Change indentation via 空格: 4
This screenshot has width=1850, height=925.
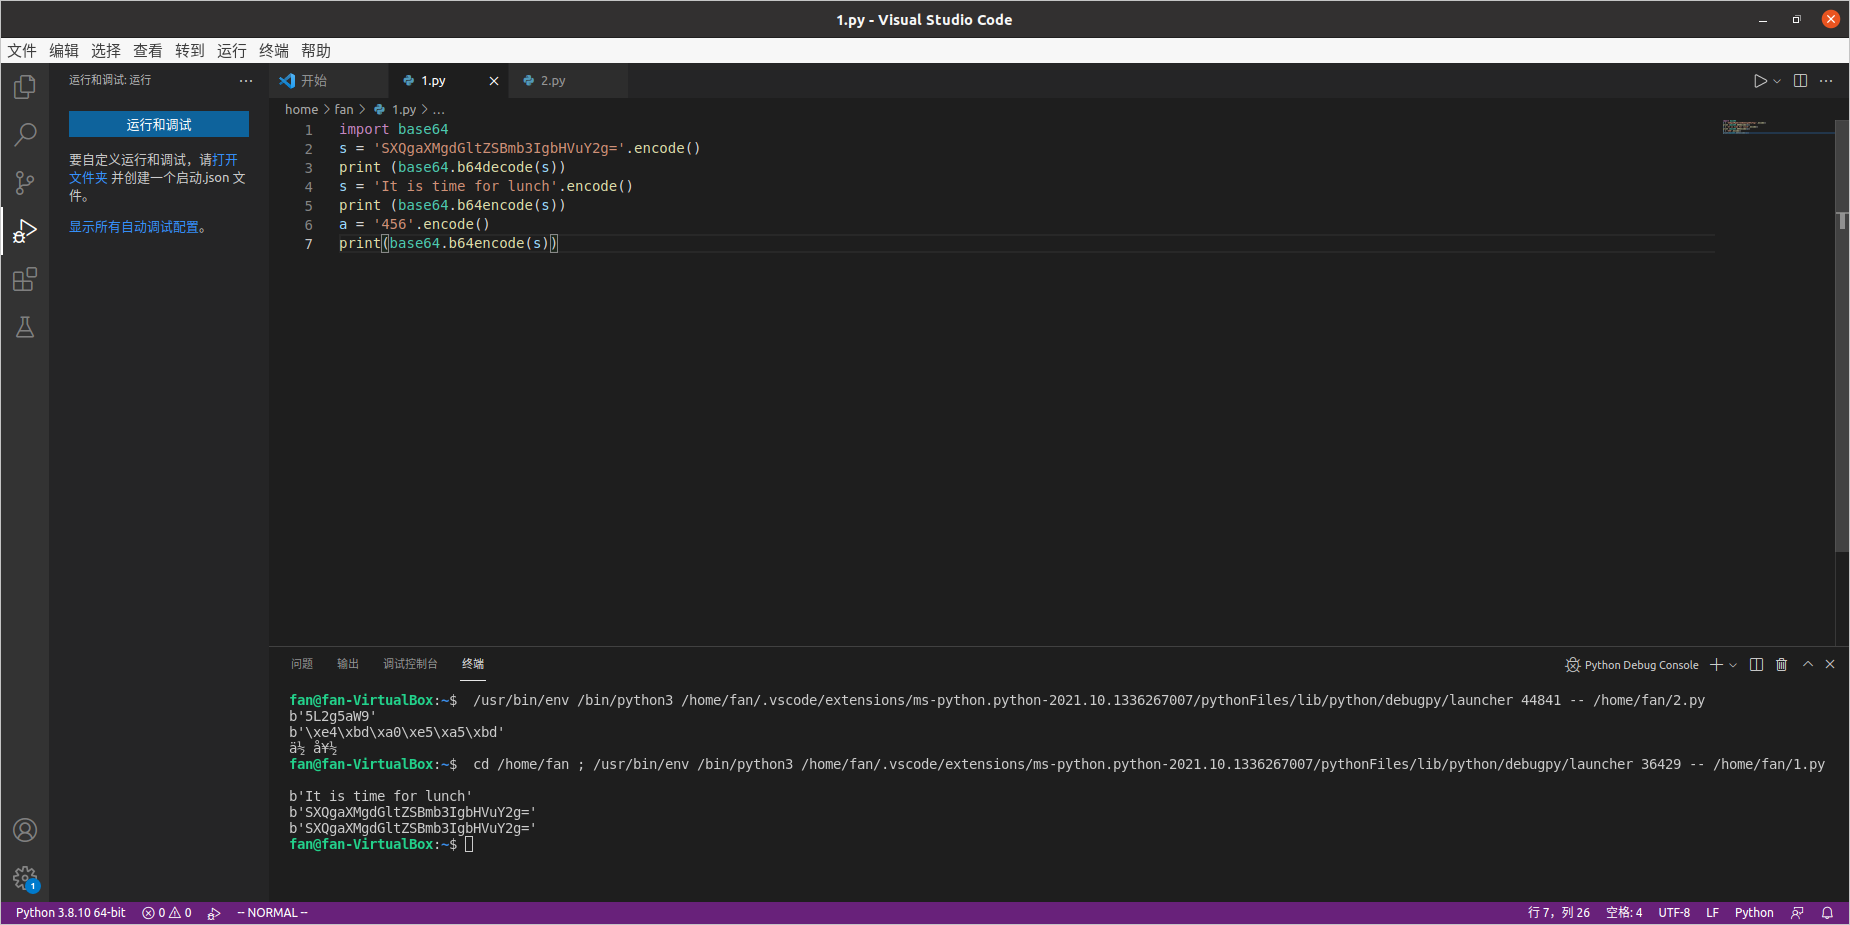click(x=1624, y=913)
